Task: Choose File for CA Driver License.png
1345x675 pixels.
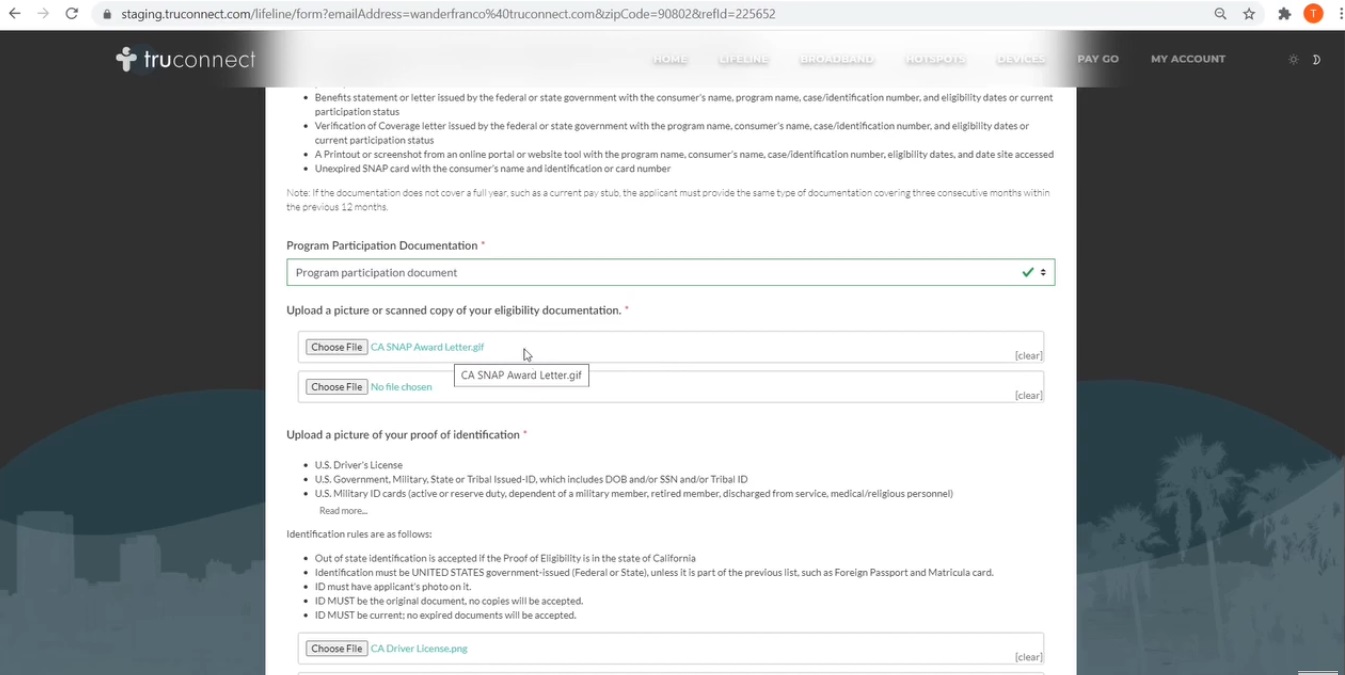Action: click(337, 648)
